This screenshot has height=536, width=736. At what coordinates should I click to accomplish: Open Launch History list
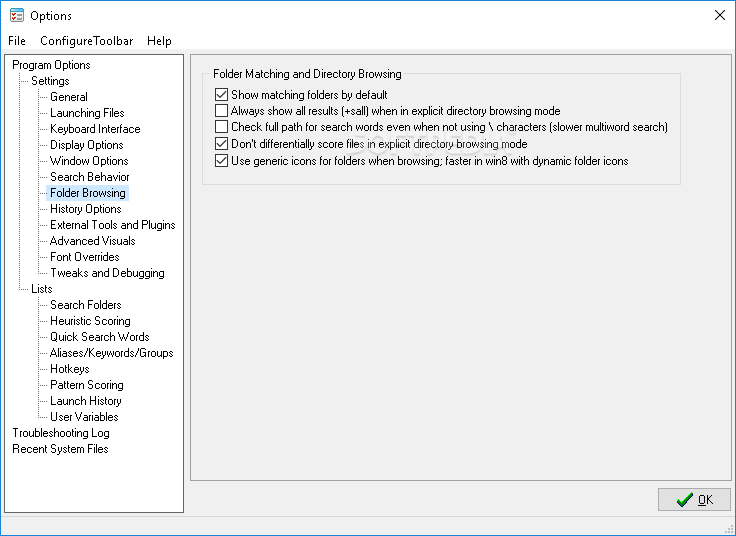point(86,401)
